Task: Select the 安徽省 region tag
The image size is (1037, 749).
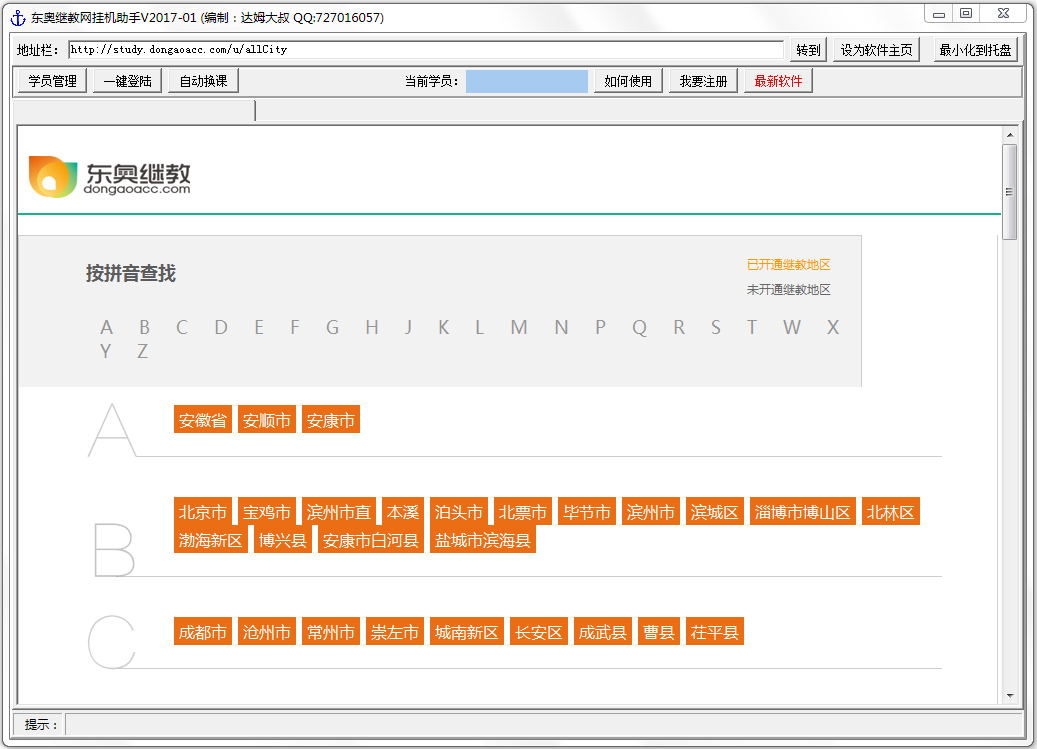Action: tap(203, 421)
